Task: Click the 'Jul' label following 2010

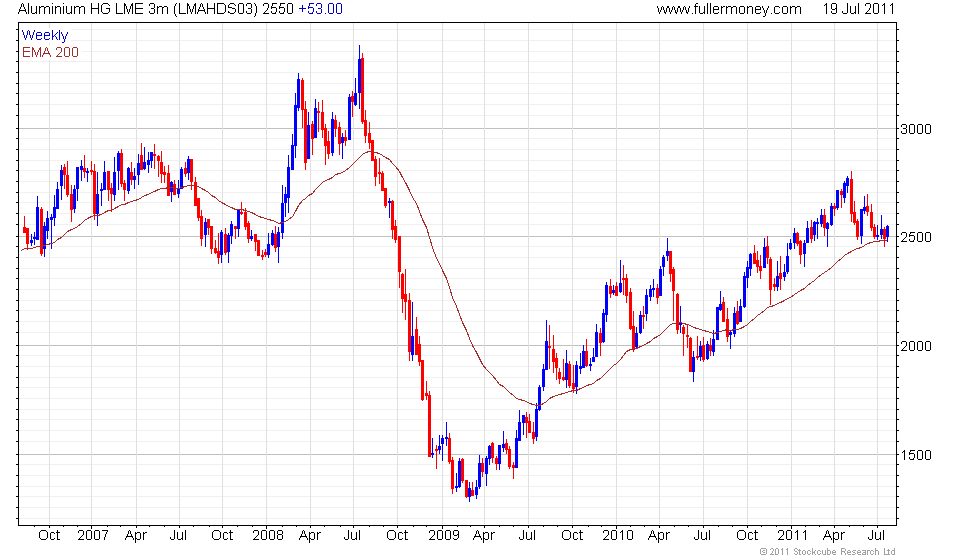Action: [x=702, y=536]
